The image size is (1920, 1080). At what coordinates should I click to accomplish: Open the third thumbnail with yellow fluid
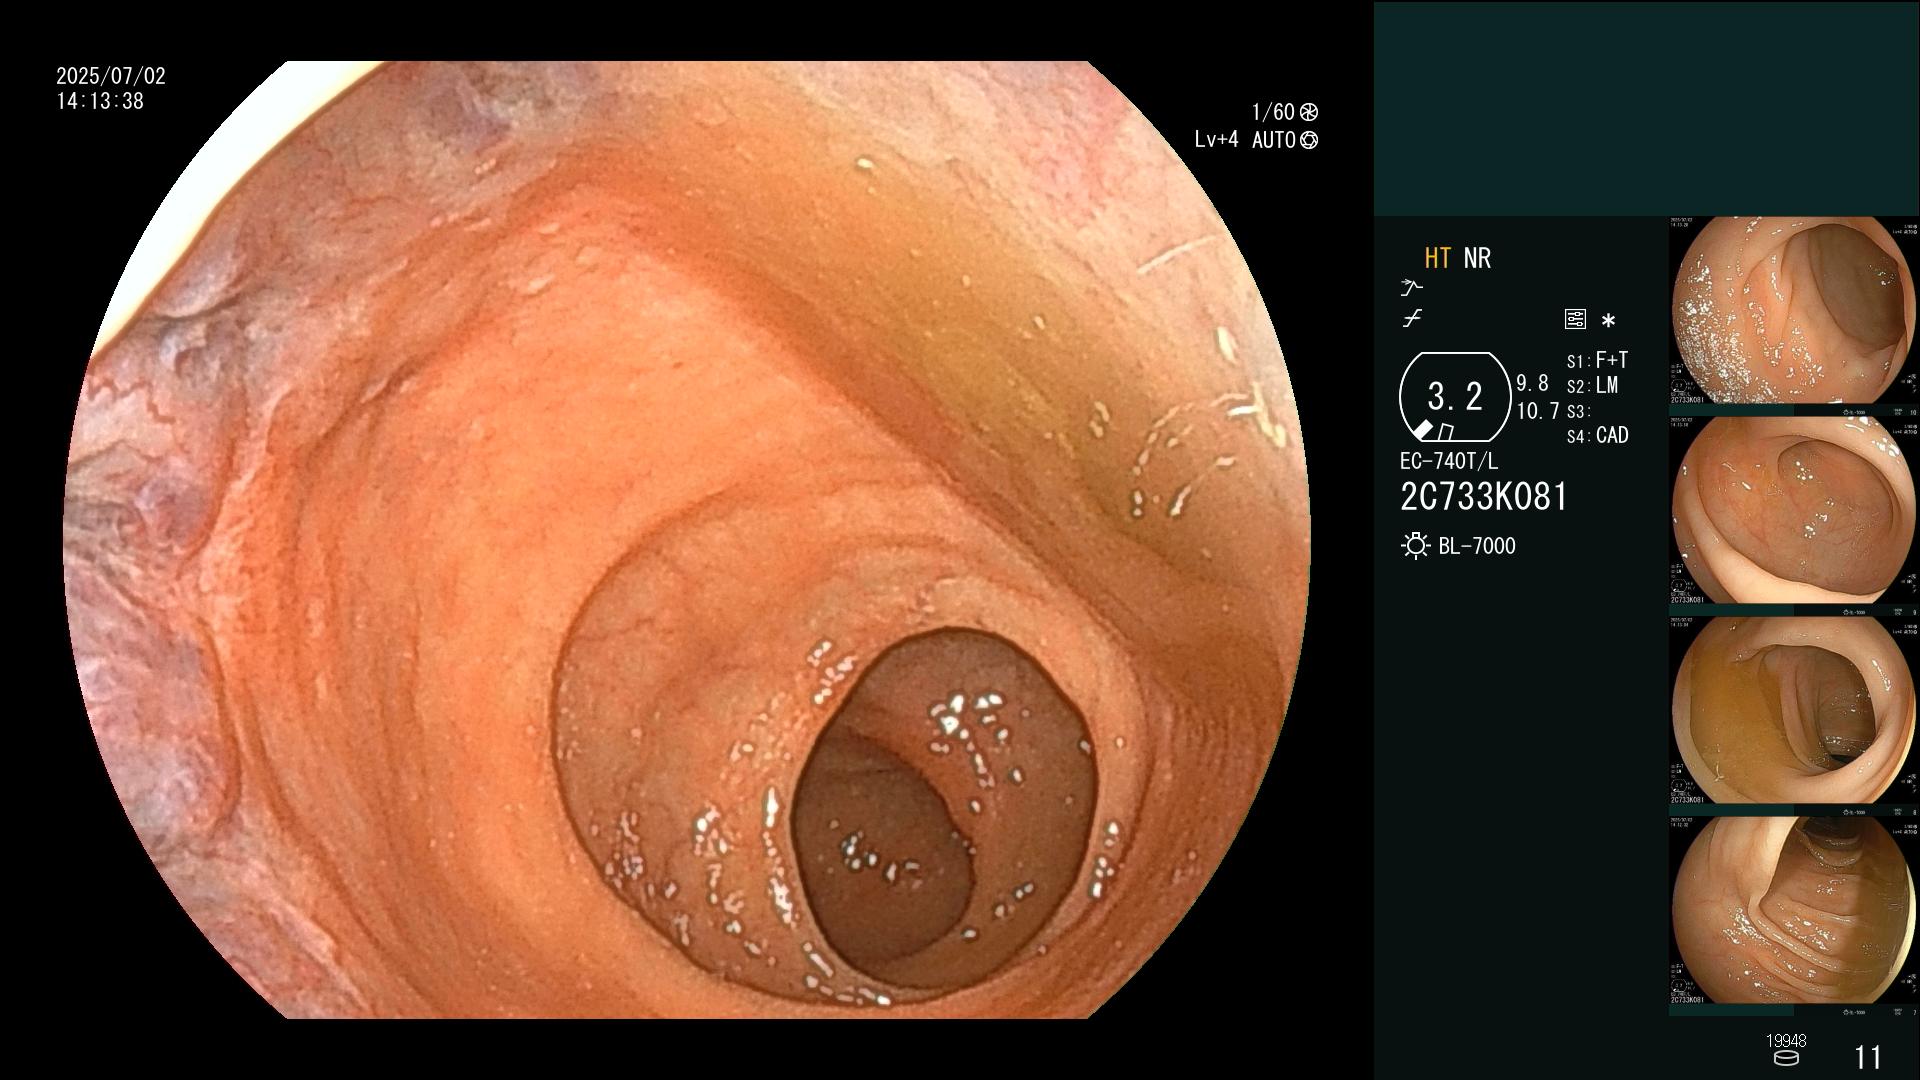(1794, 711)
